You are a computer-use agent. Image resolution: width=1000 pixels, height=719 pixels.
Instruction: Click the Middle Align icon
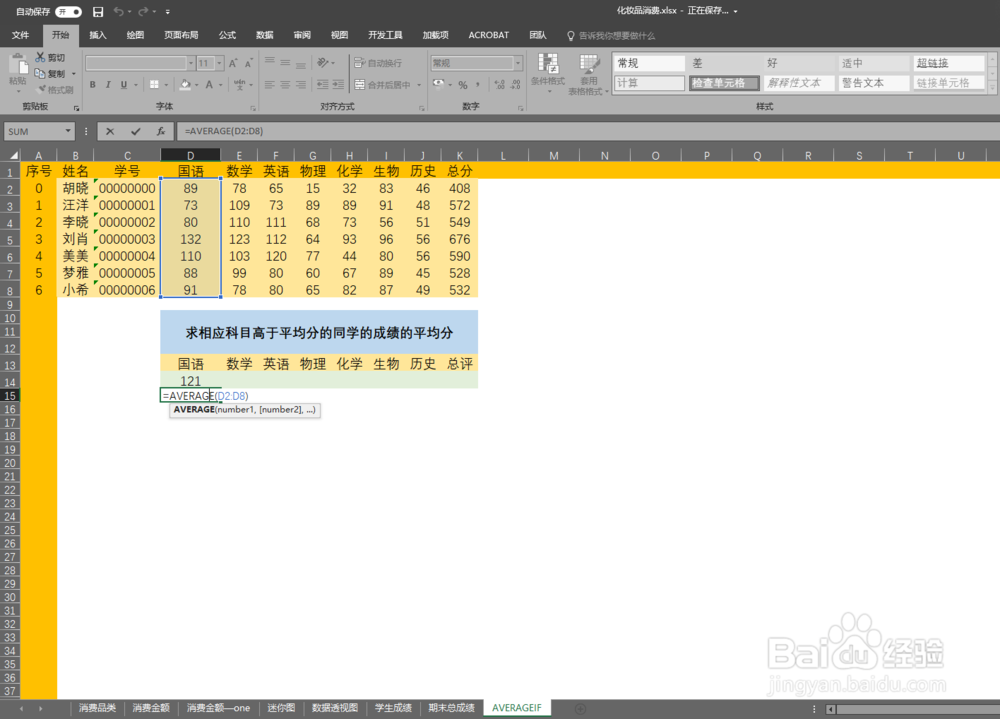(x=285, y=63)
